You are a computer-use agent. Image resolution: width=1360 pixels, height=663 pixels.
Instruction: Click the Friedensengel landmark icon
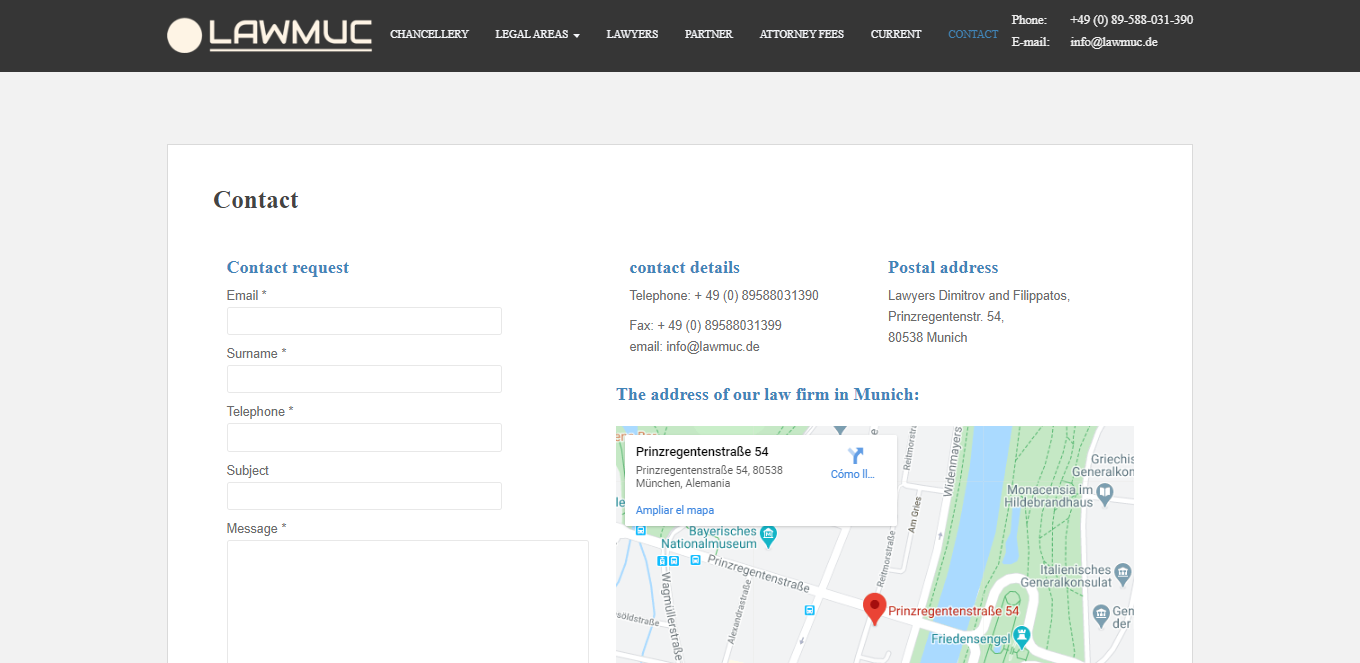pyautogui.click(x=1021, y=635)
